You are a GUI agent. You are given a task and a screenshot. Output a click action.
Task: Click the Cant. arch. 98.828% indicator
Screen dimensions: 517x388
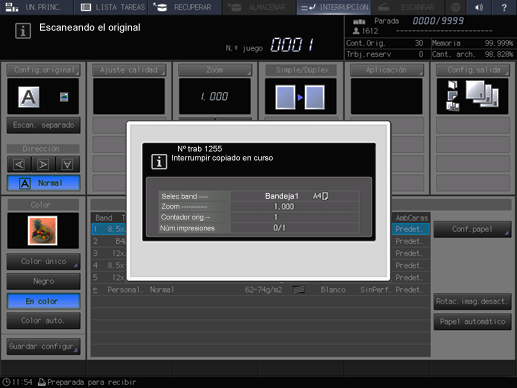[472, 54]
